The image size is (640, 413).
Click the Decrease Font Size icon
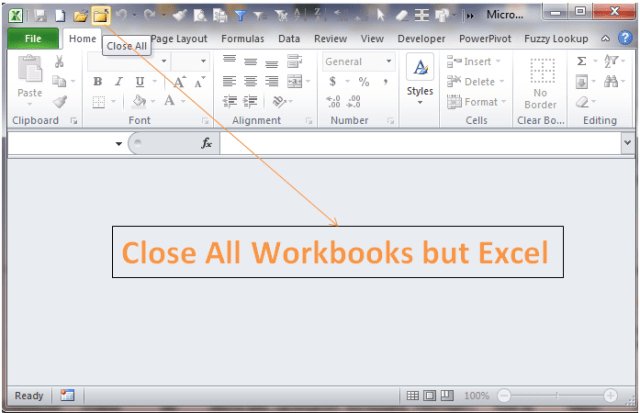click(x=200, y=82)
